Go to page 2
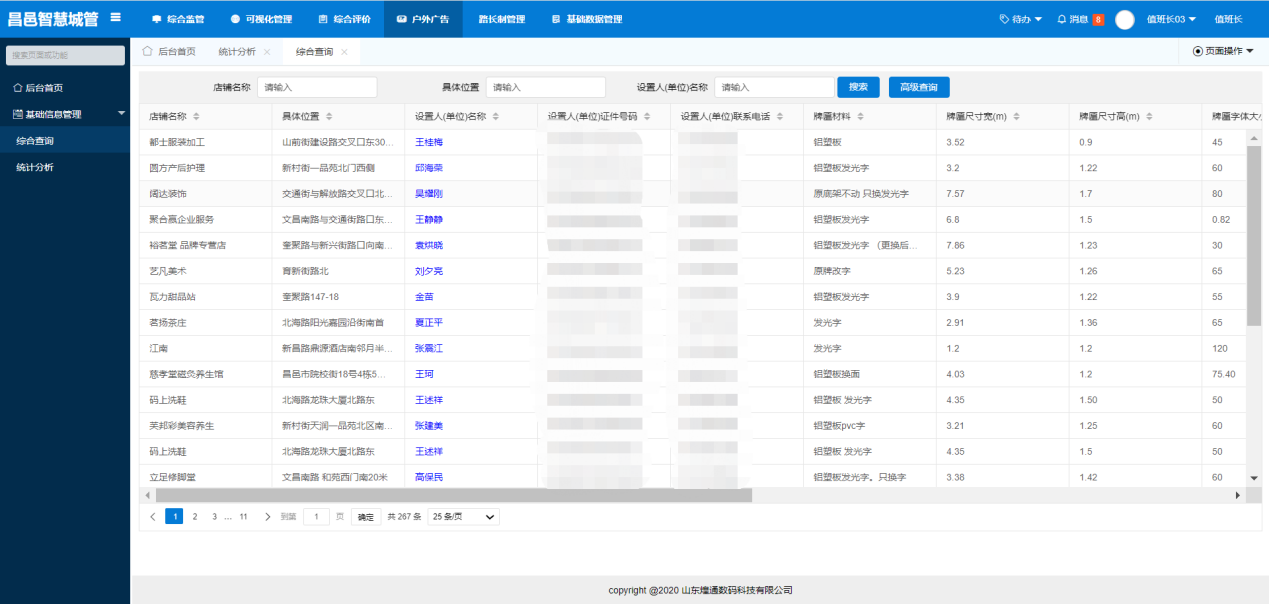 (194, 517)
